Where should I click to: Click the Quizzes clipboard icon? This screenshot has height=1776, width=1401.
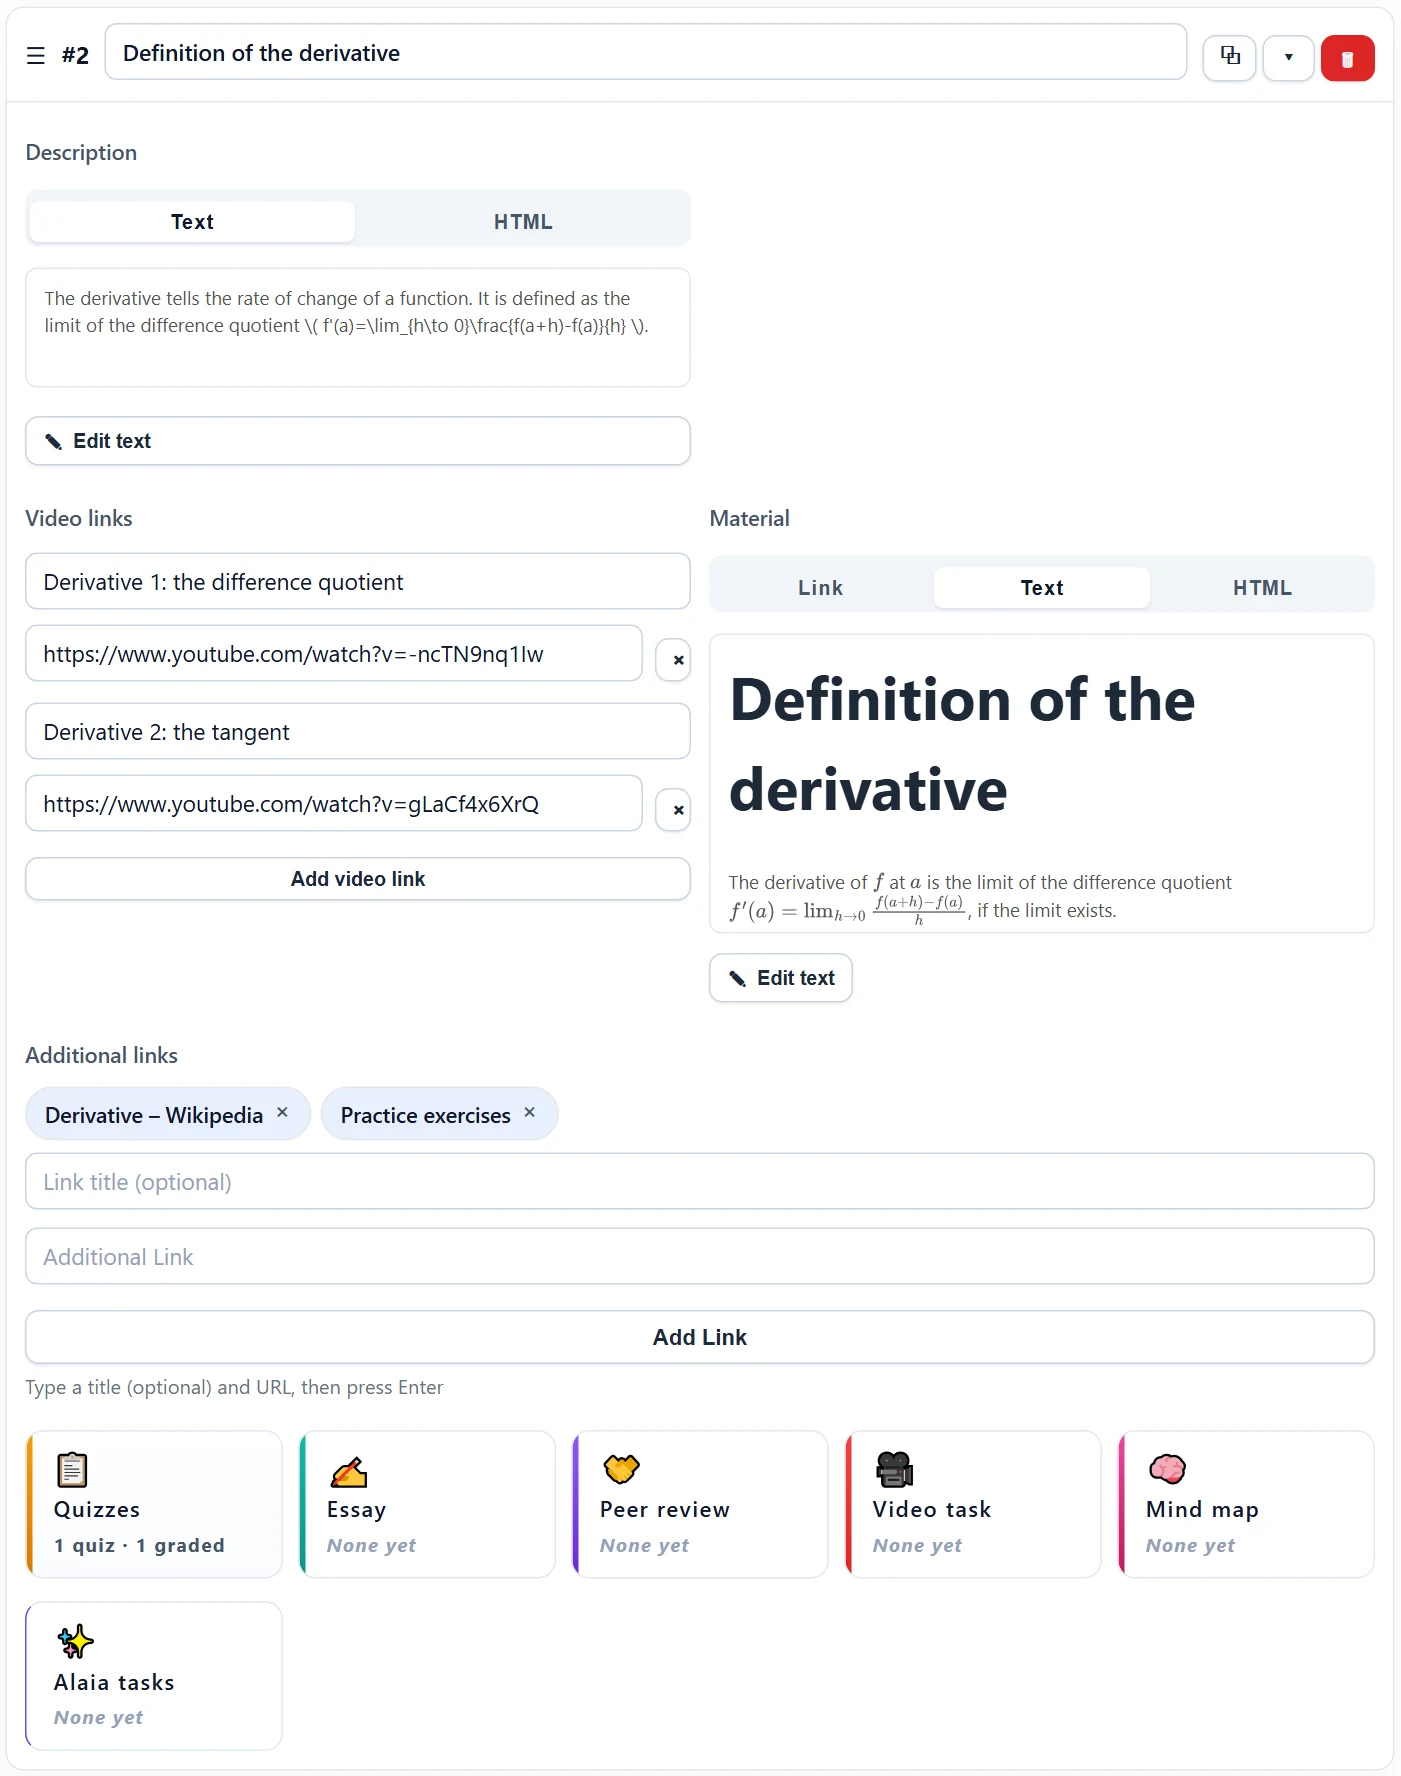pyautogui.click(x=72, y=1470)
